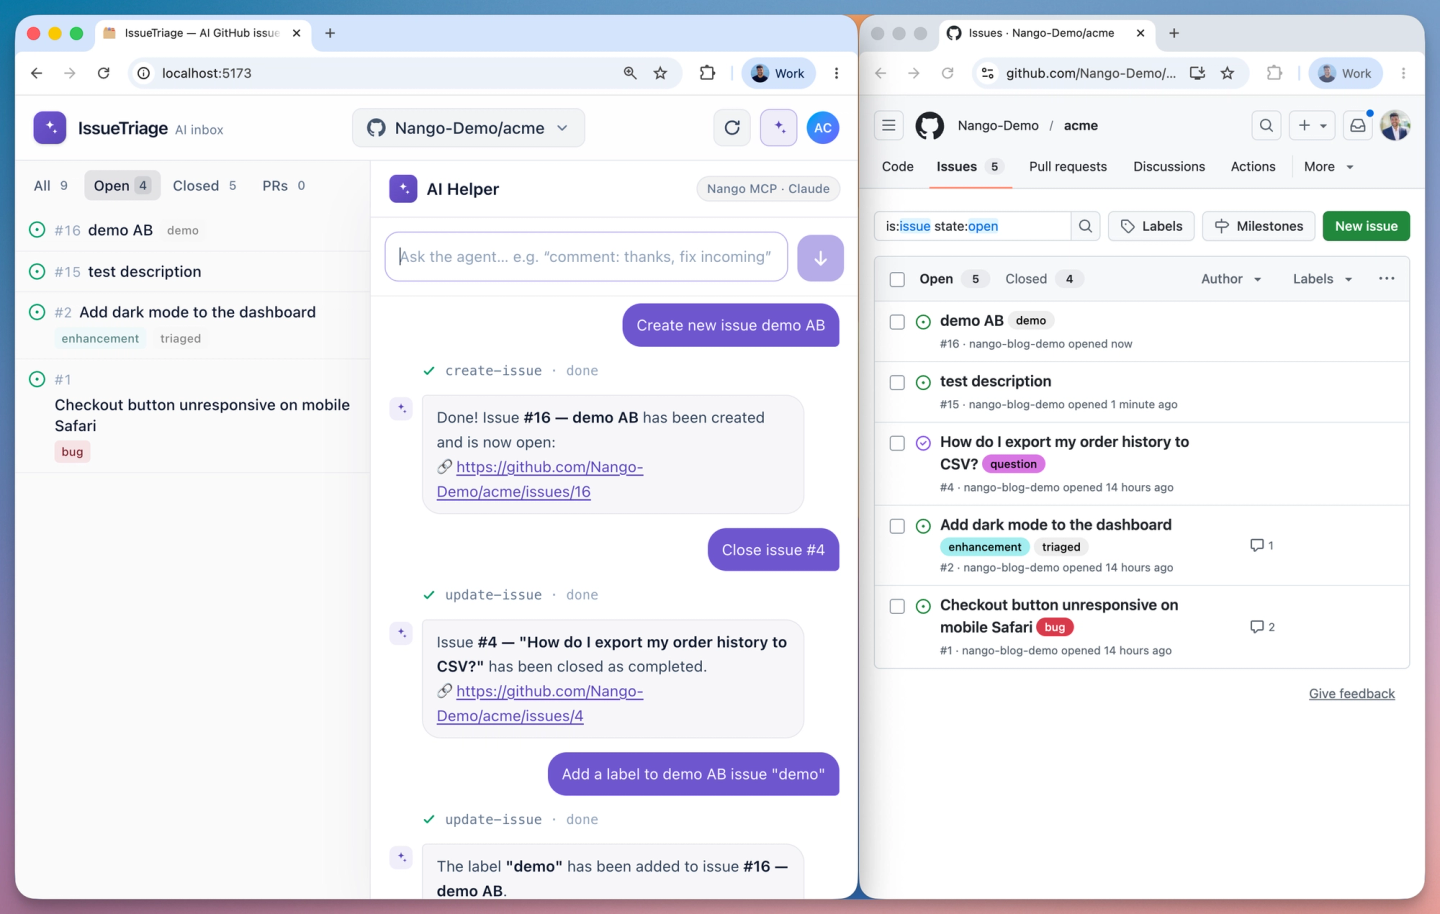Switch to the Closed 5 tab in IssueTriage
The width and height of the screenshot is (1440, 914).
click(205, 186)
